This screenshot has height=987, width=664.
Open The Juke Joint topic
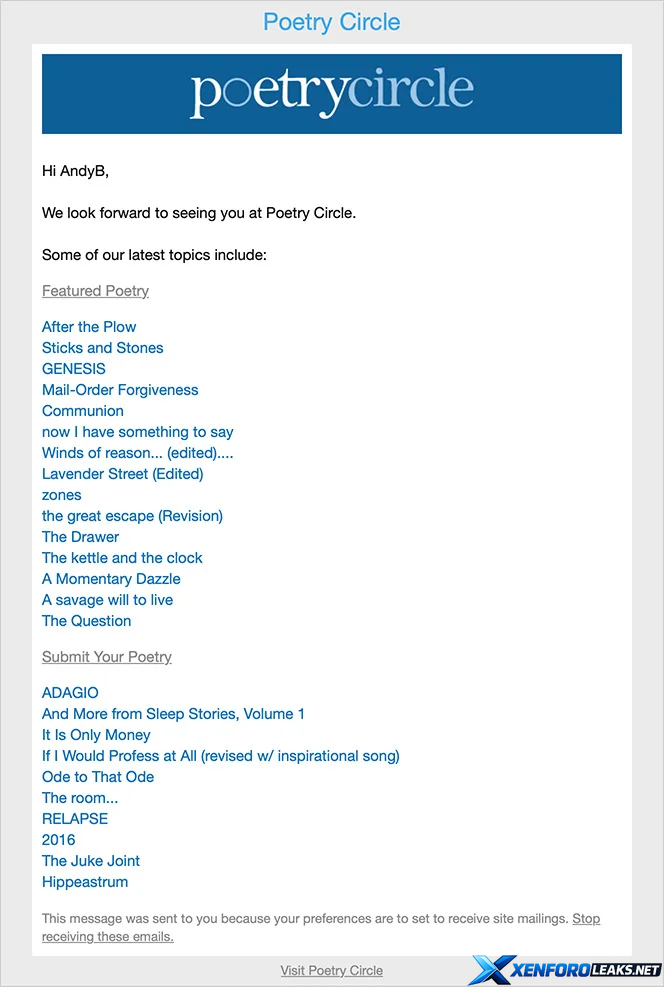click(91, 861)
